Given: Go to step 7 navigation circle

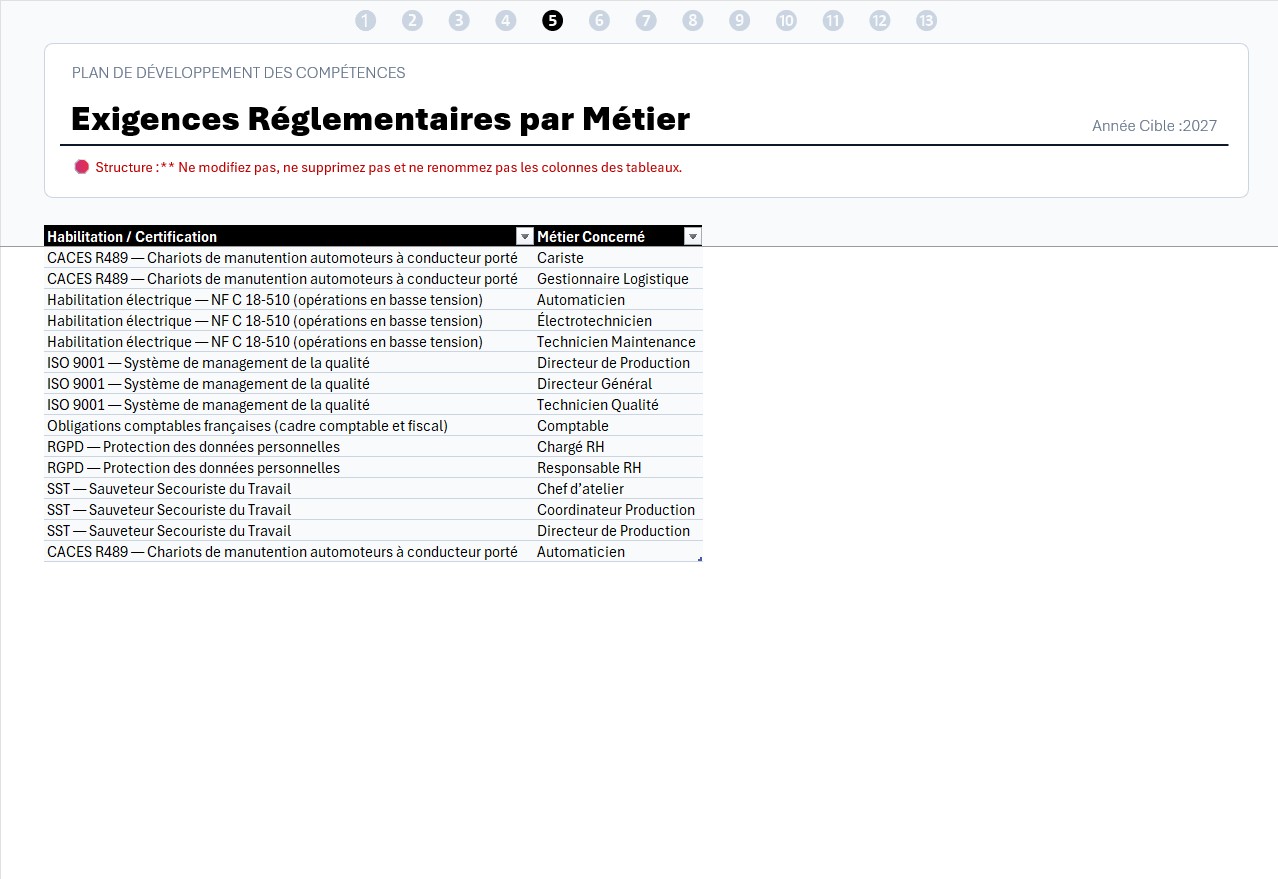Looking at the screenshot, I should [646, 20].
